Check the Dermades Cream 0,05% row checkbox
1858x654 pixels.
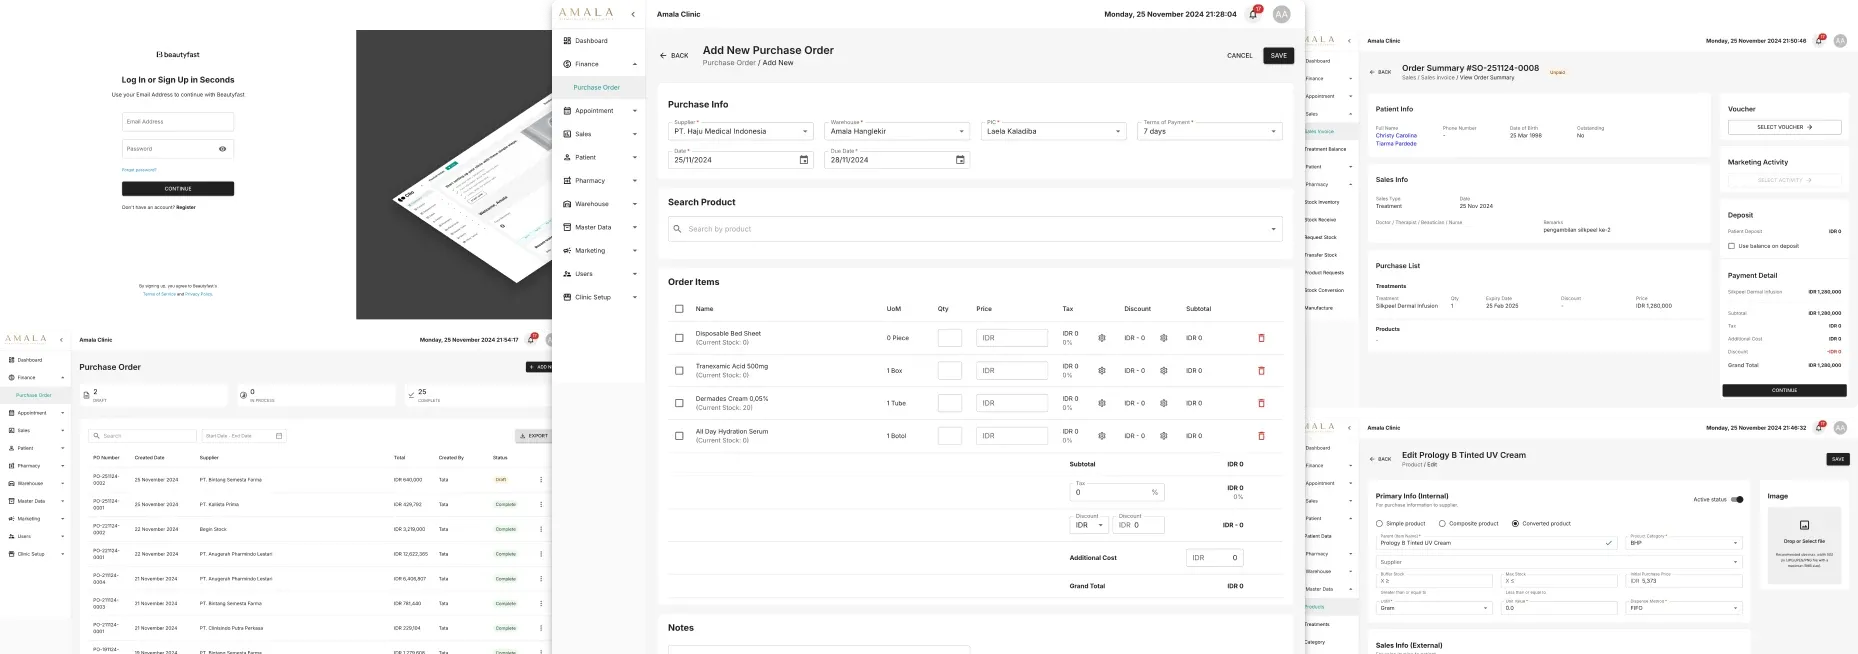679,403
